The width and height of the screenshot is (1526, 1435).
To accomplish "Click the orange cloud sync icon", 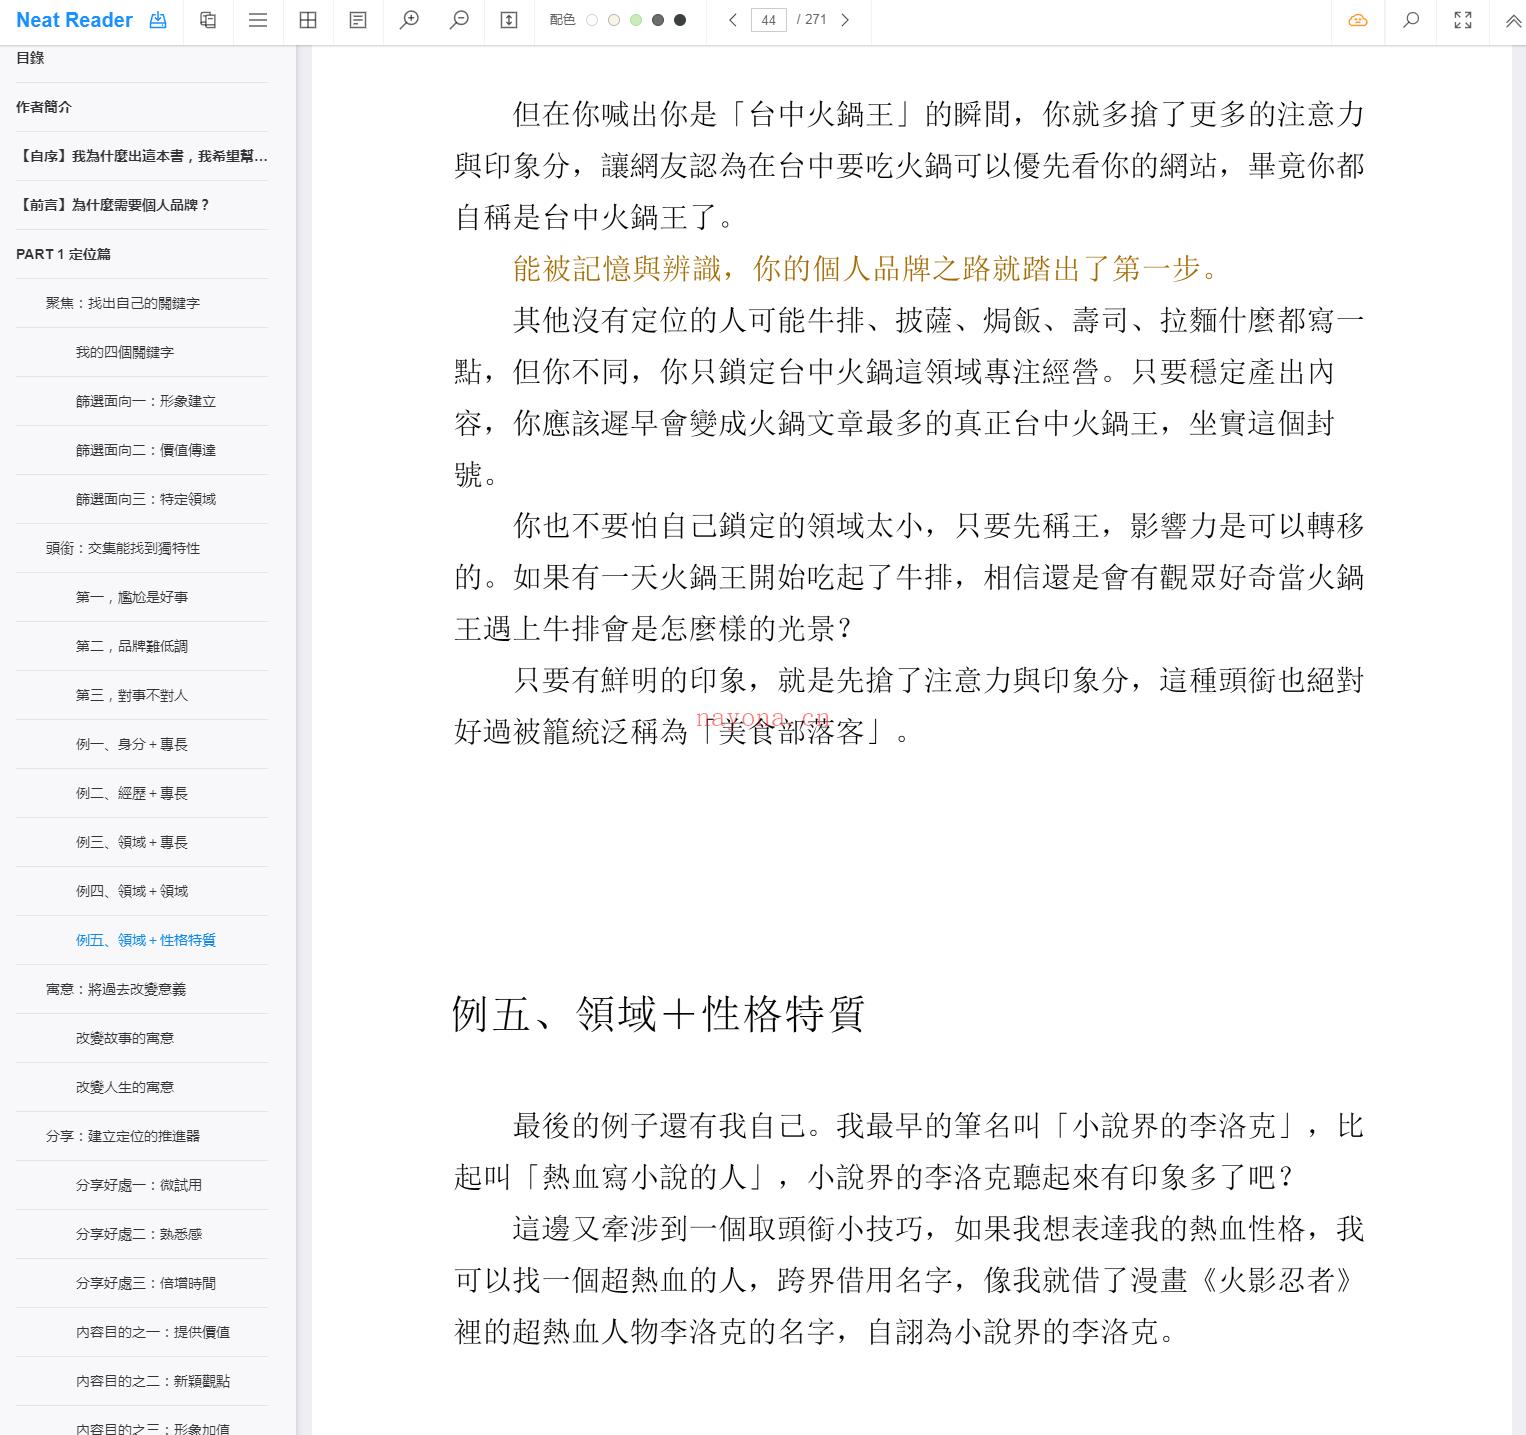I will [1358, 20].
